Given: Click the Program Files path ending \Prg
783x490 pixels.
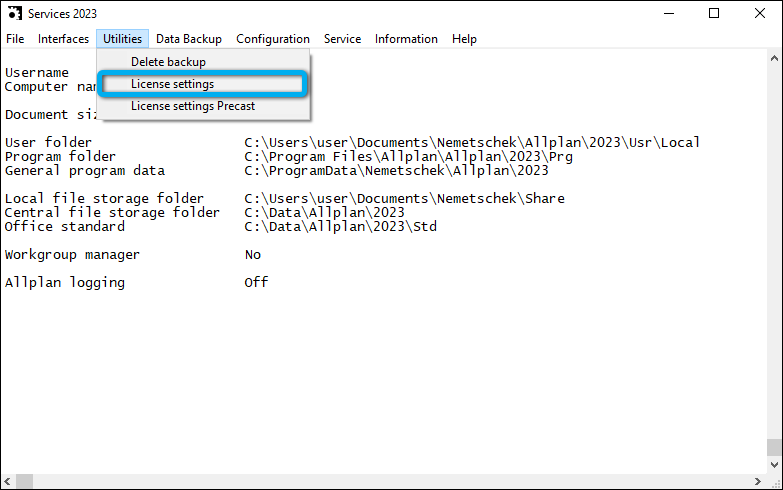Looking at the screenshot, I should 408,156.
